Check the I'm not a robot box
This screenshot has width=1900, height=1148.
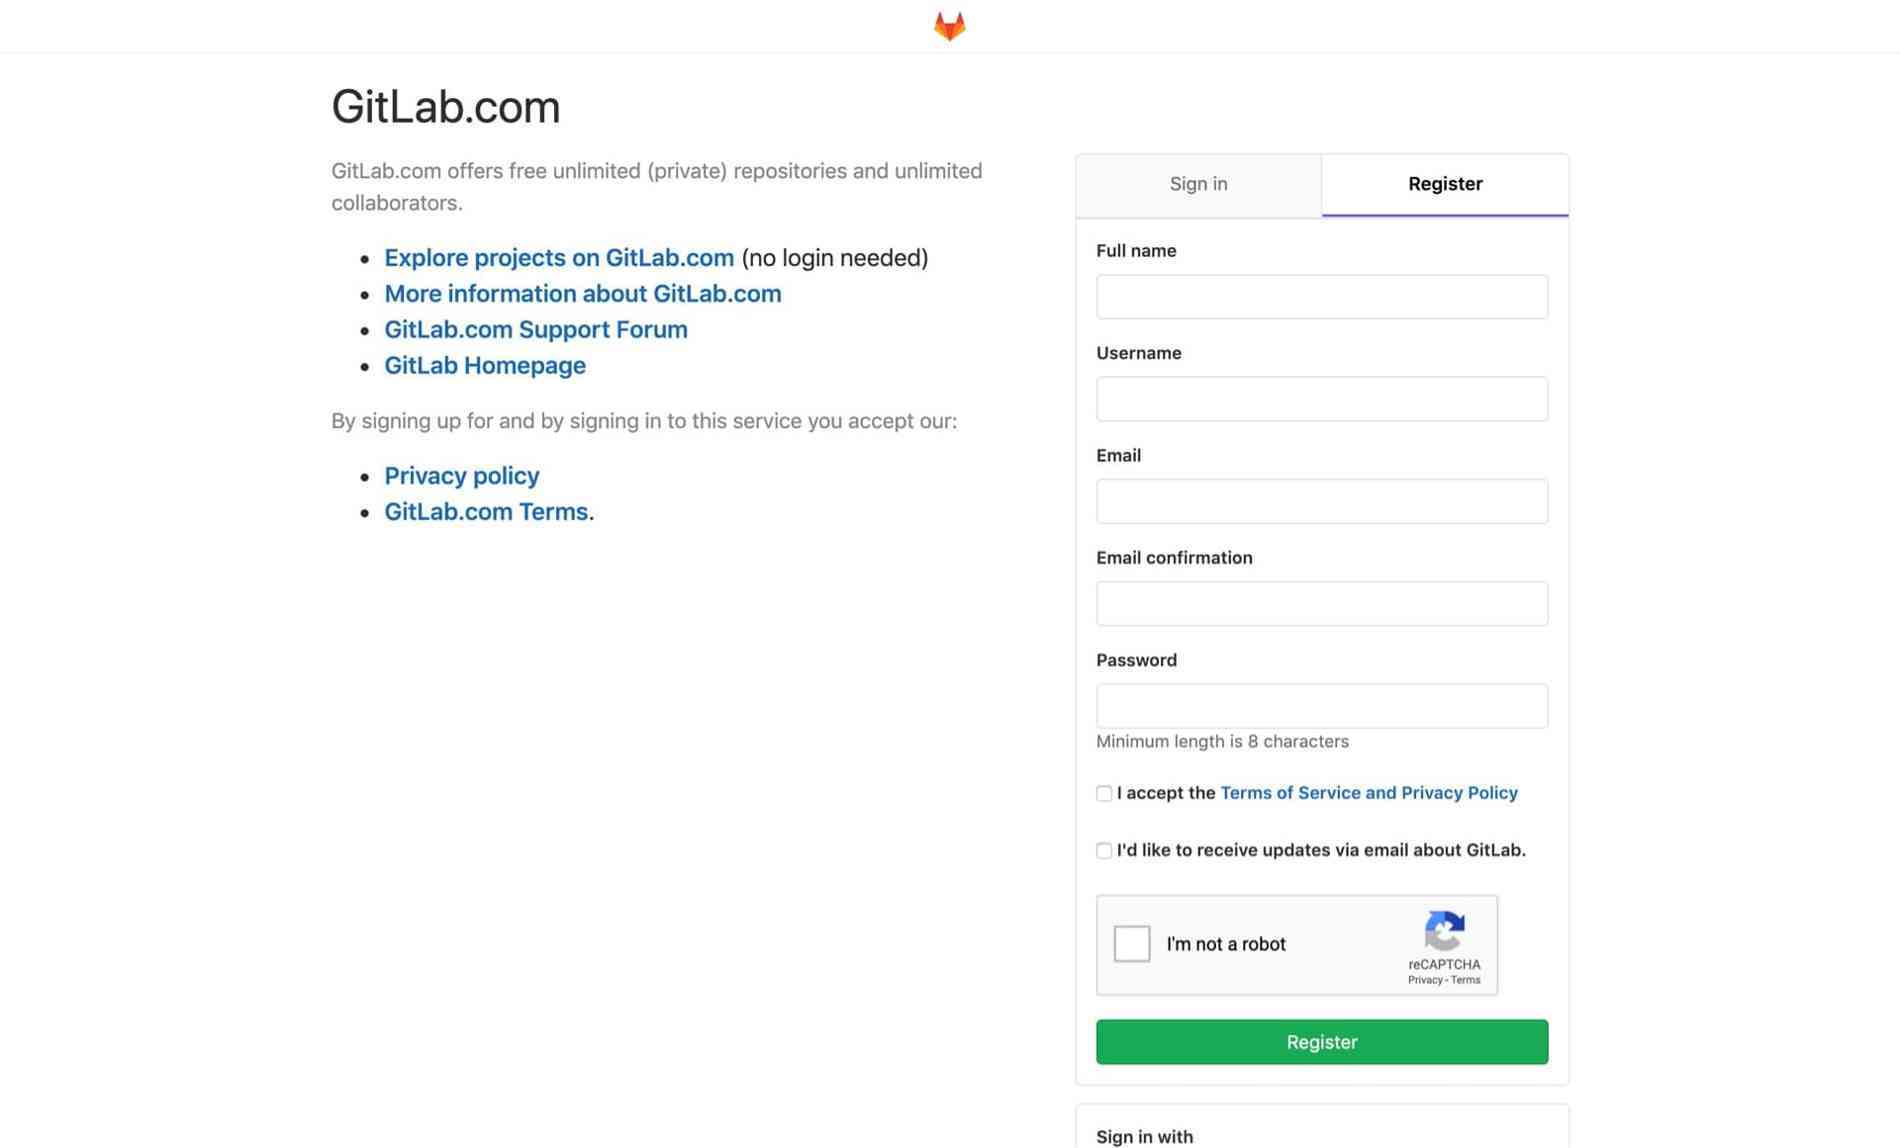click(1131, 943)
